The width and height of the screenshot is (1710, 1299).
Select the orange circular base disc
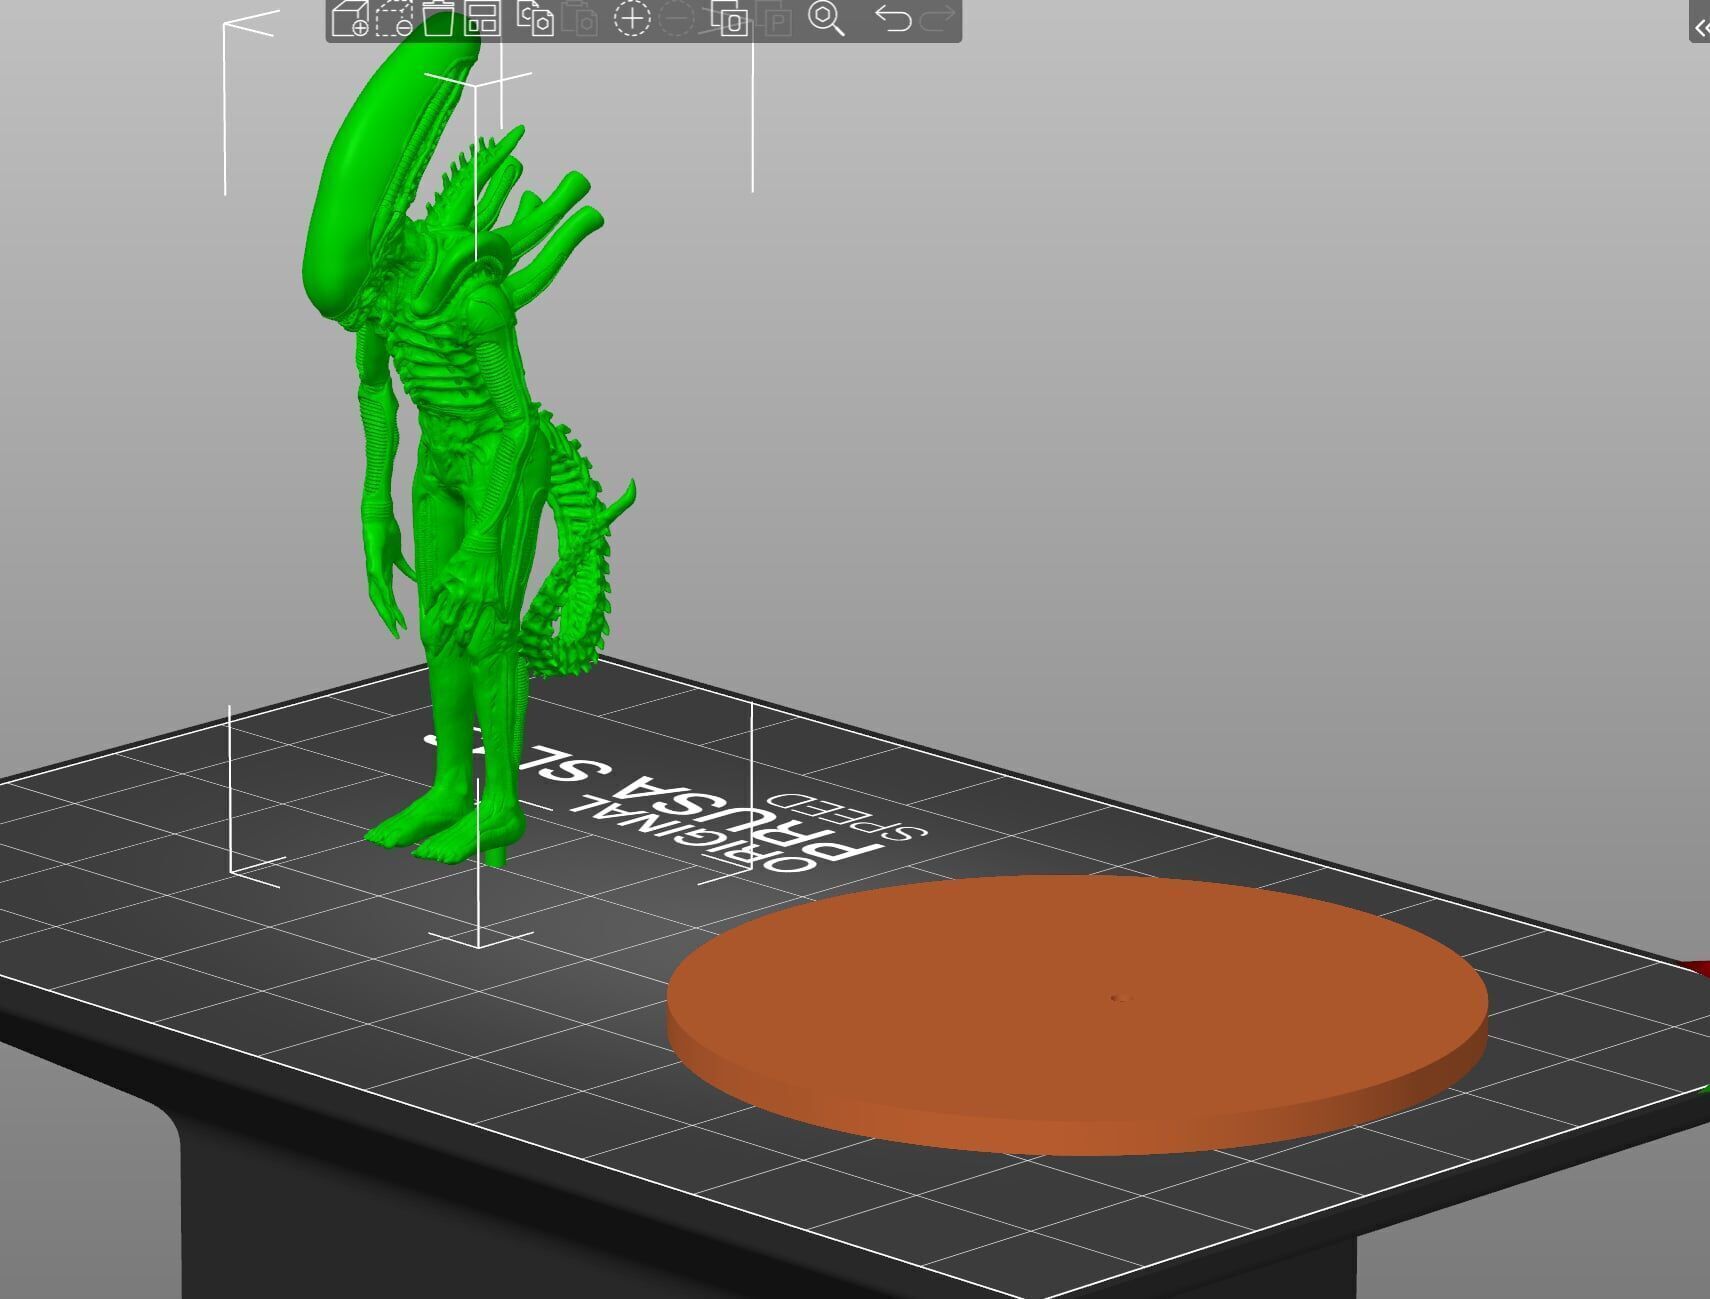(x=1077, y=1015)
